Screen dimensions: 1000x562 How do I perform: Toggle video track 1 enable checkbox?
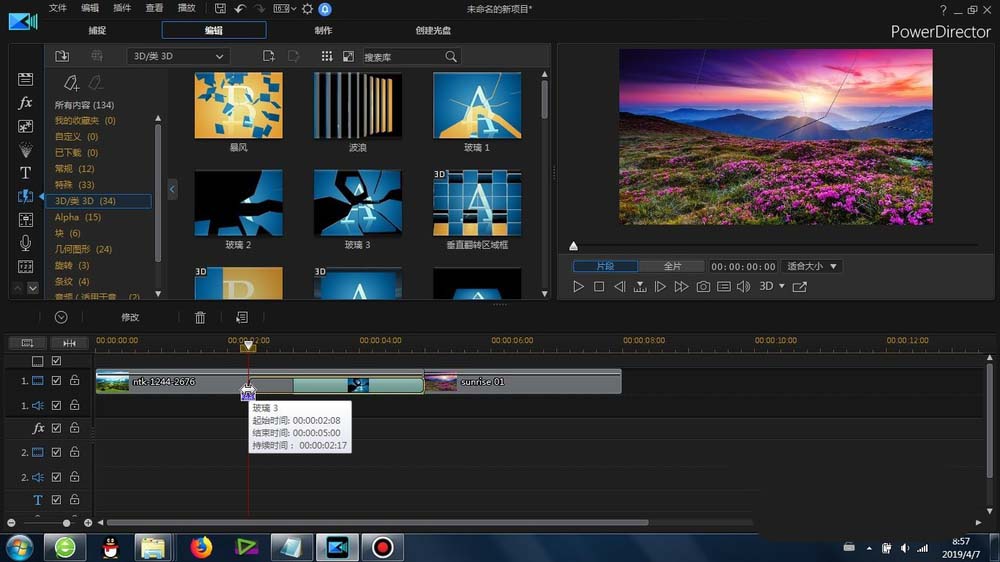pyautogui.click(x=56, y=381)
